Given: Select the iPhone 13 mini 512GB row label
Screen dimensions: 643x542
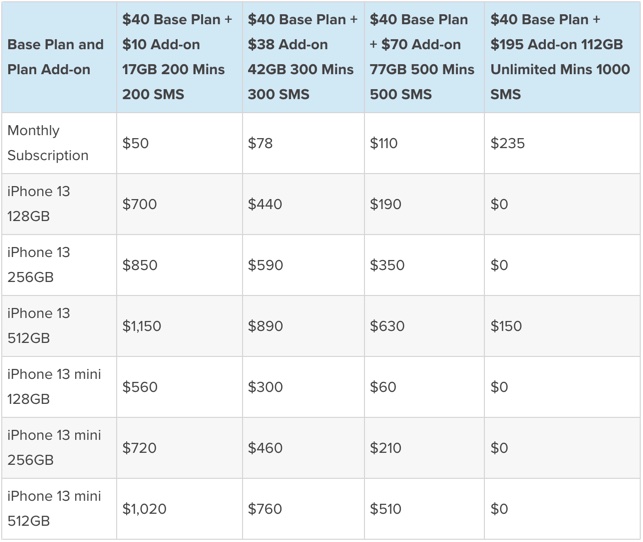Looking at the screenshot, I should coord(54,508).
